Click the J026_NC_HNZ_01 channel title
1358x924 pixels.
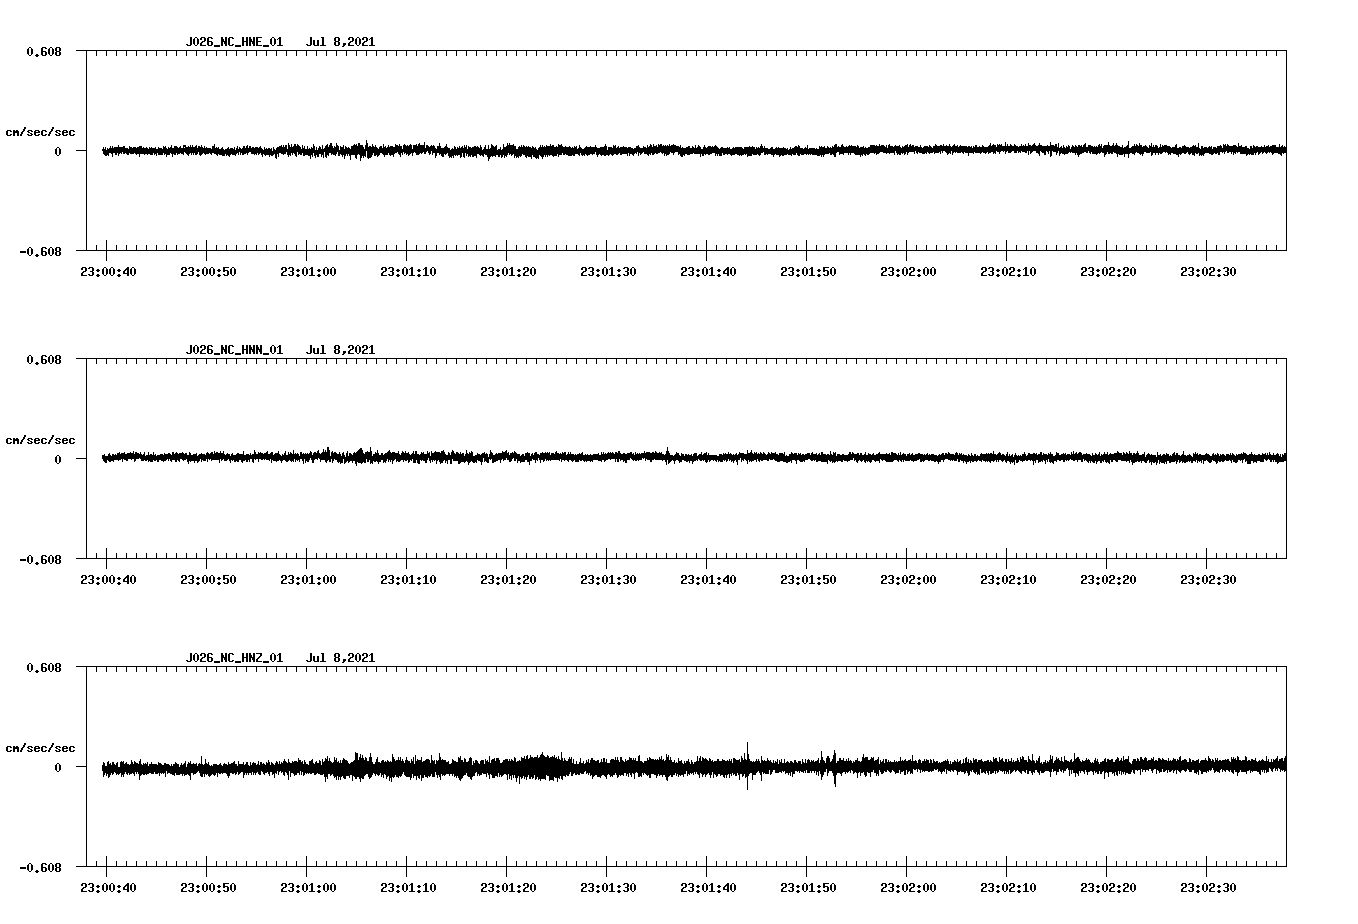pos(234,658)
